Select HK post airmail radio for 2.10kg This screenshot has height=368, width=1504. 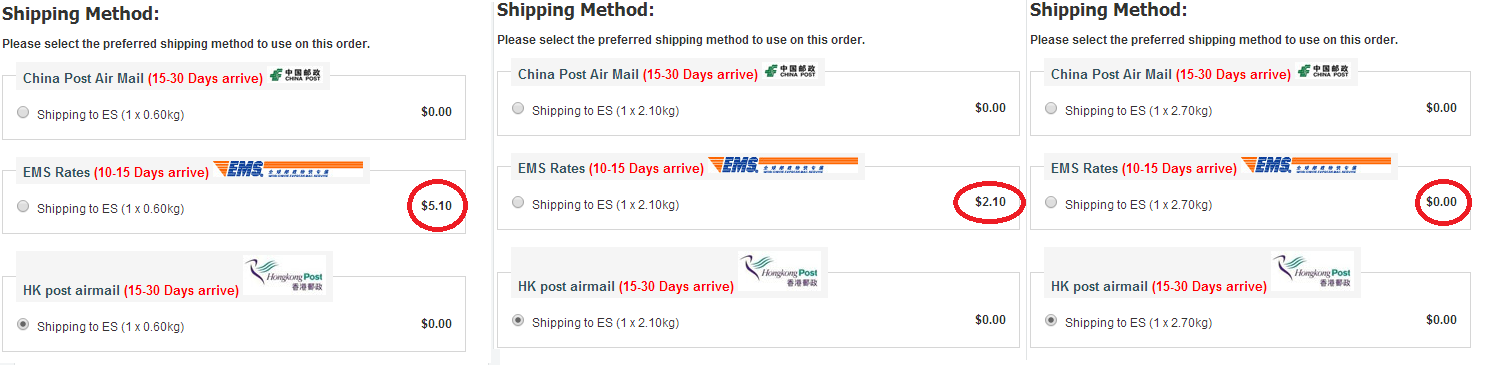[x=518, y=320]
